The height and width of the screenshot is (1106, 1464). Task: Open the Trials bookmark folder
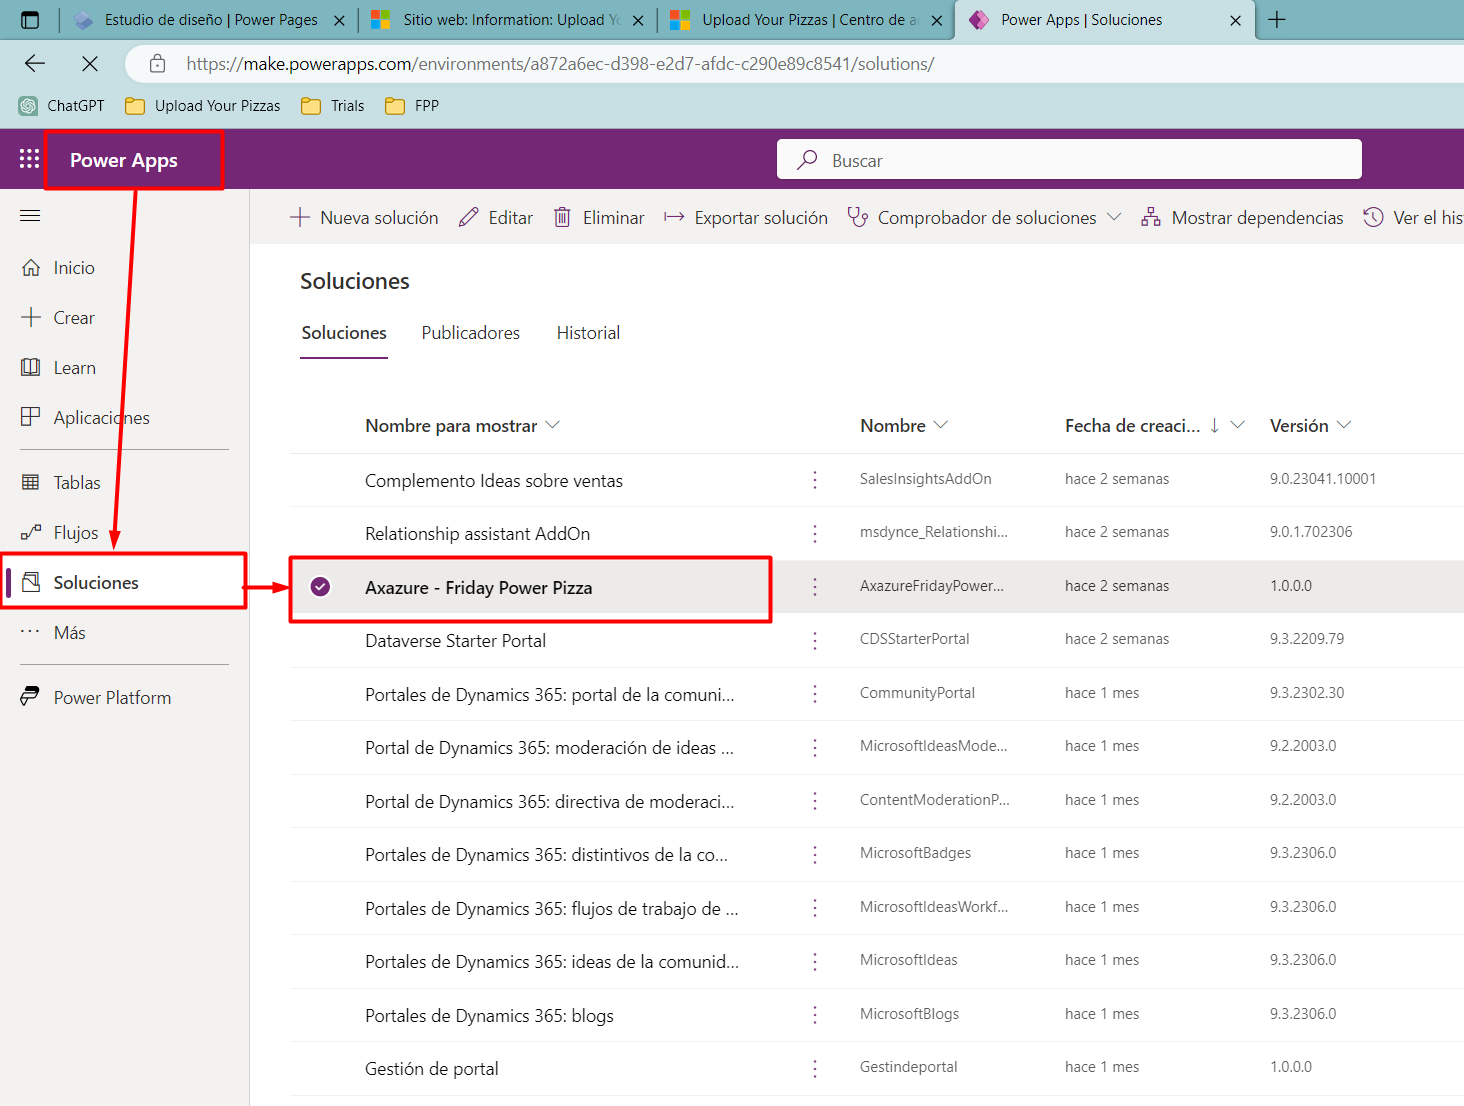[333, 106]
